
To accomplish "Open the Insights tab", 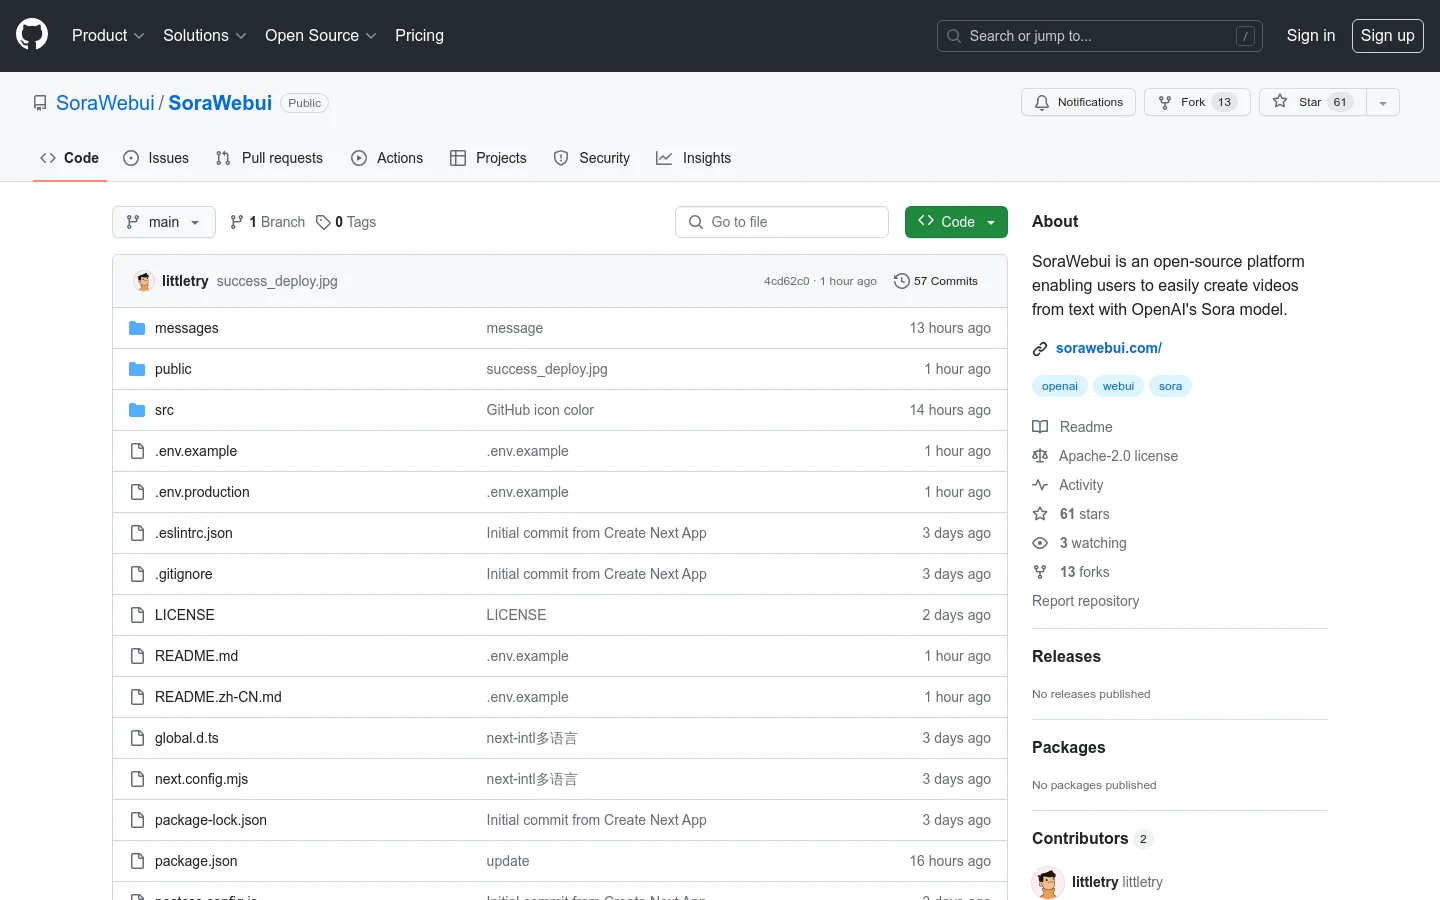I will (693, 158).
